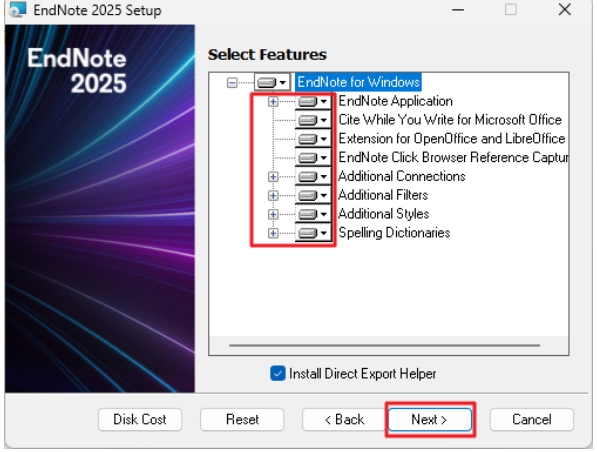Expand the Additional Connections tree node

pyautogui.click(x=273, y=176)
